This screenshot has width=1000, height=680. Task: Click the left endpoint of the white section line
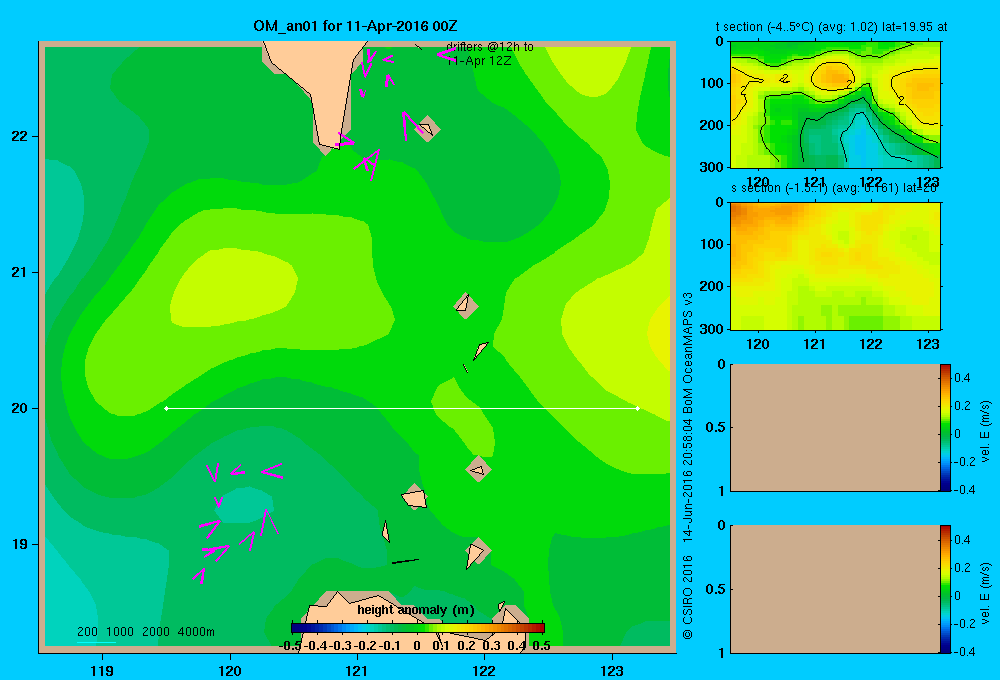tap(166, 408)
